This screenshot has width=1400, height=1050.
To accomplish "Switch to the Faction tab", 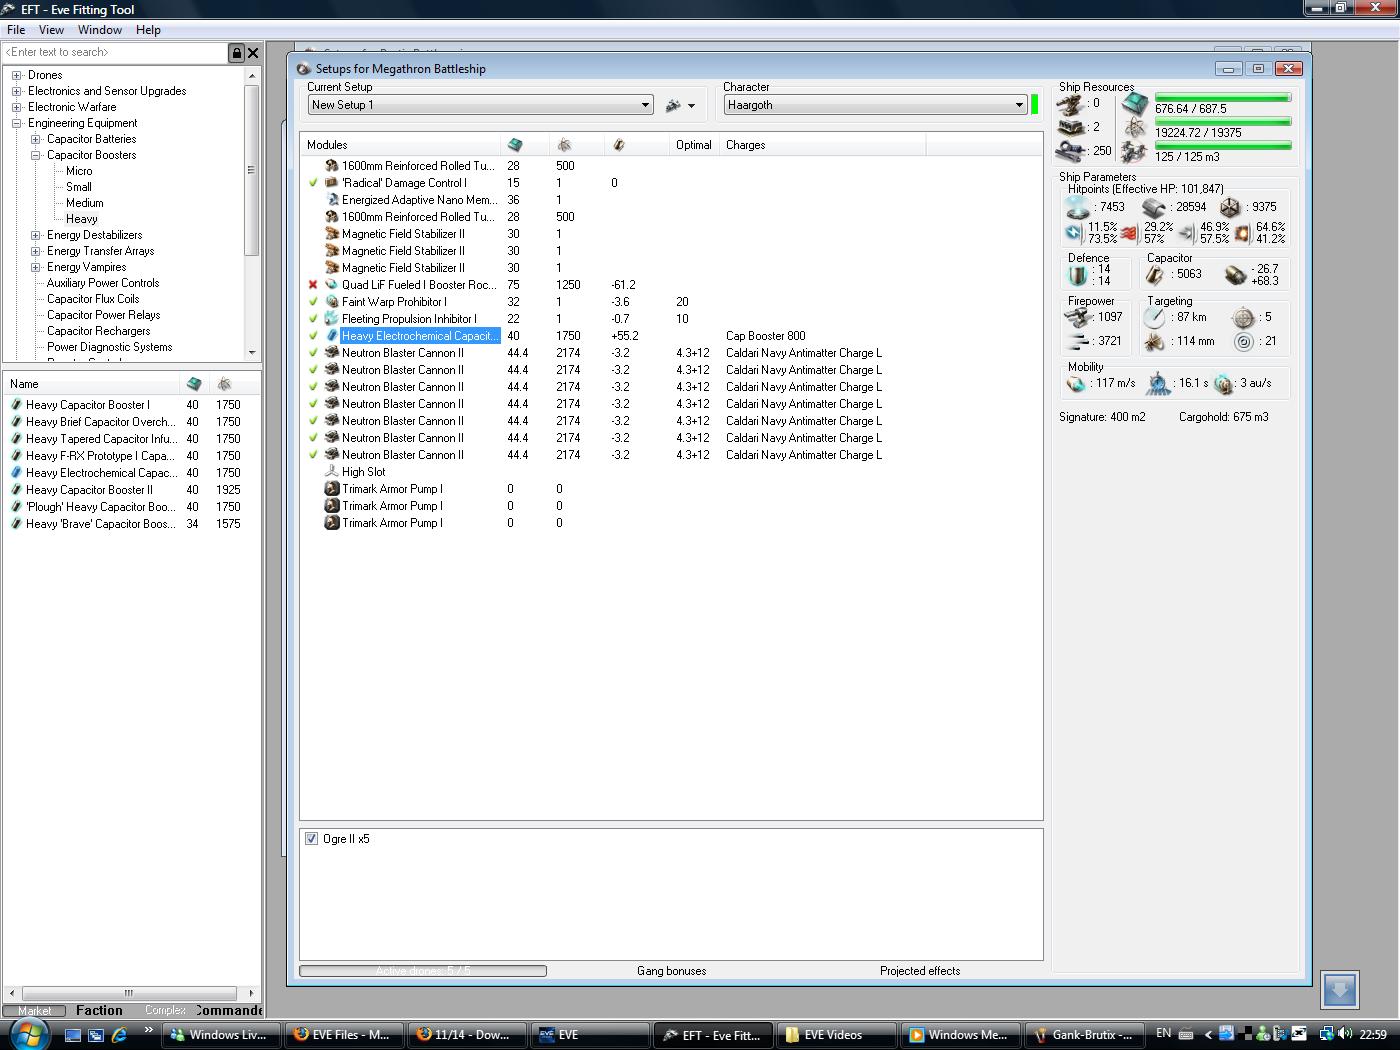I will point(100,1010).
